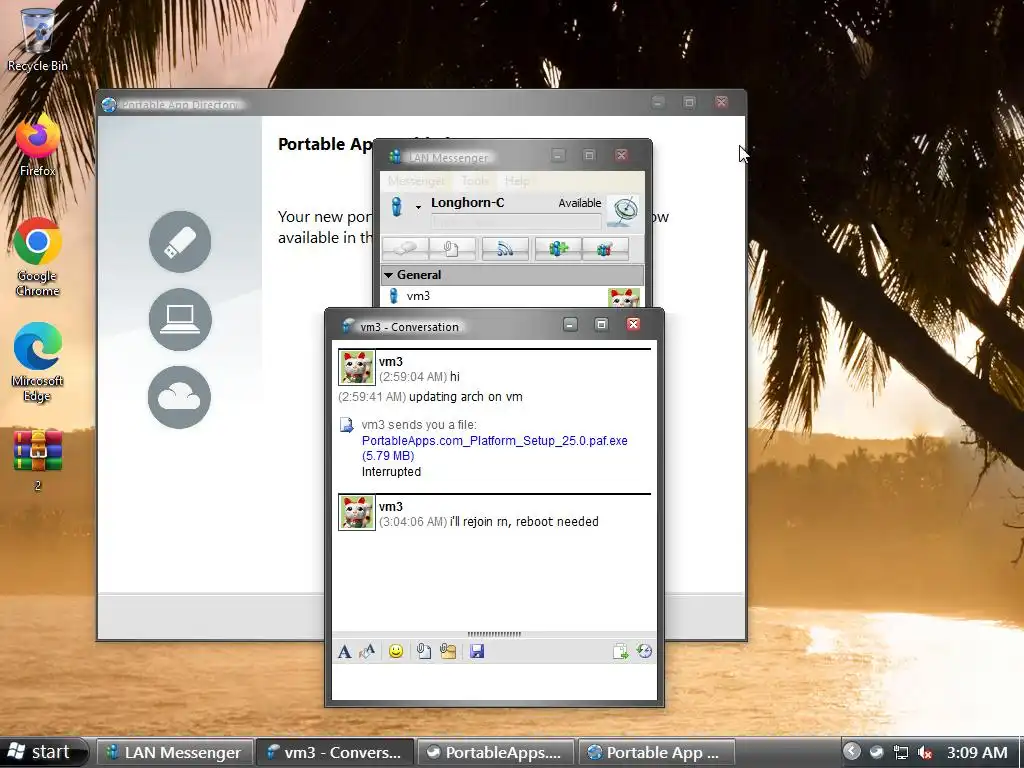Click the splitter handle above conversation toolbar
The height and width of the screenshot is (768, 1024).
click(494, 634)
